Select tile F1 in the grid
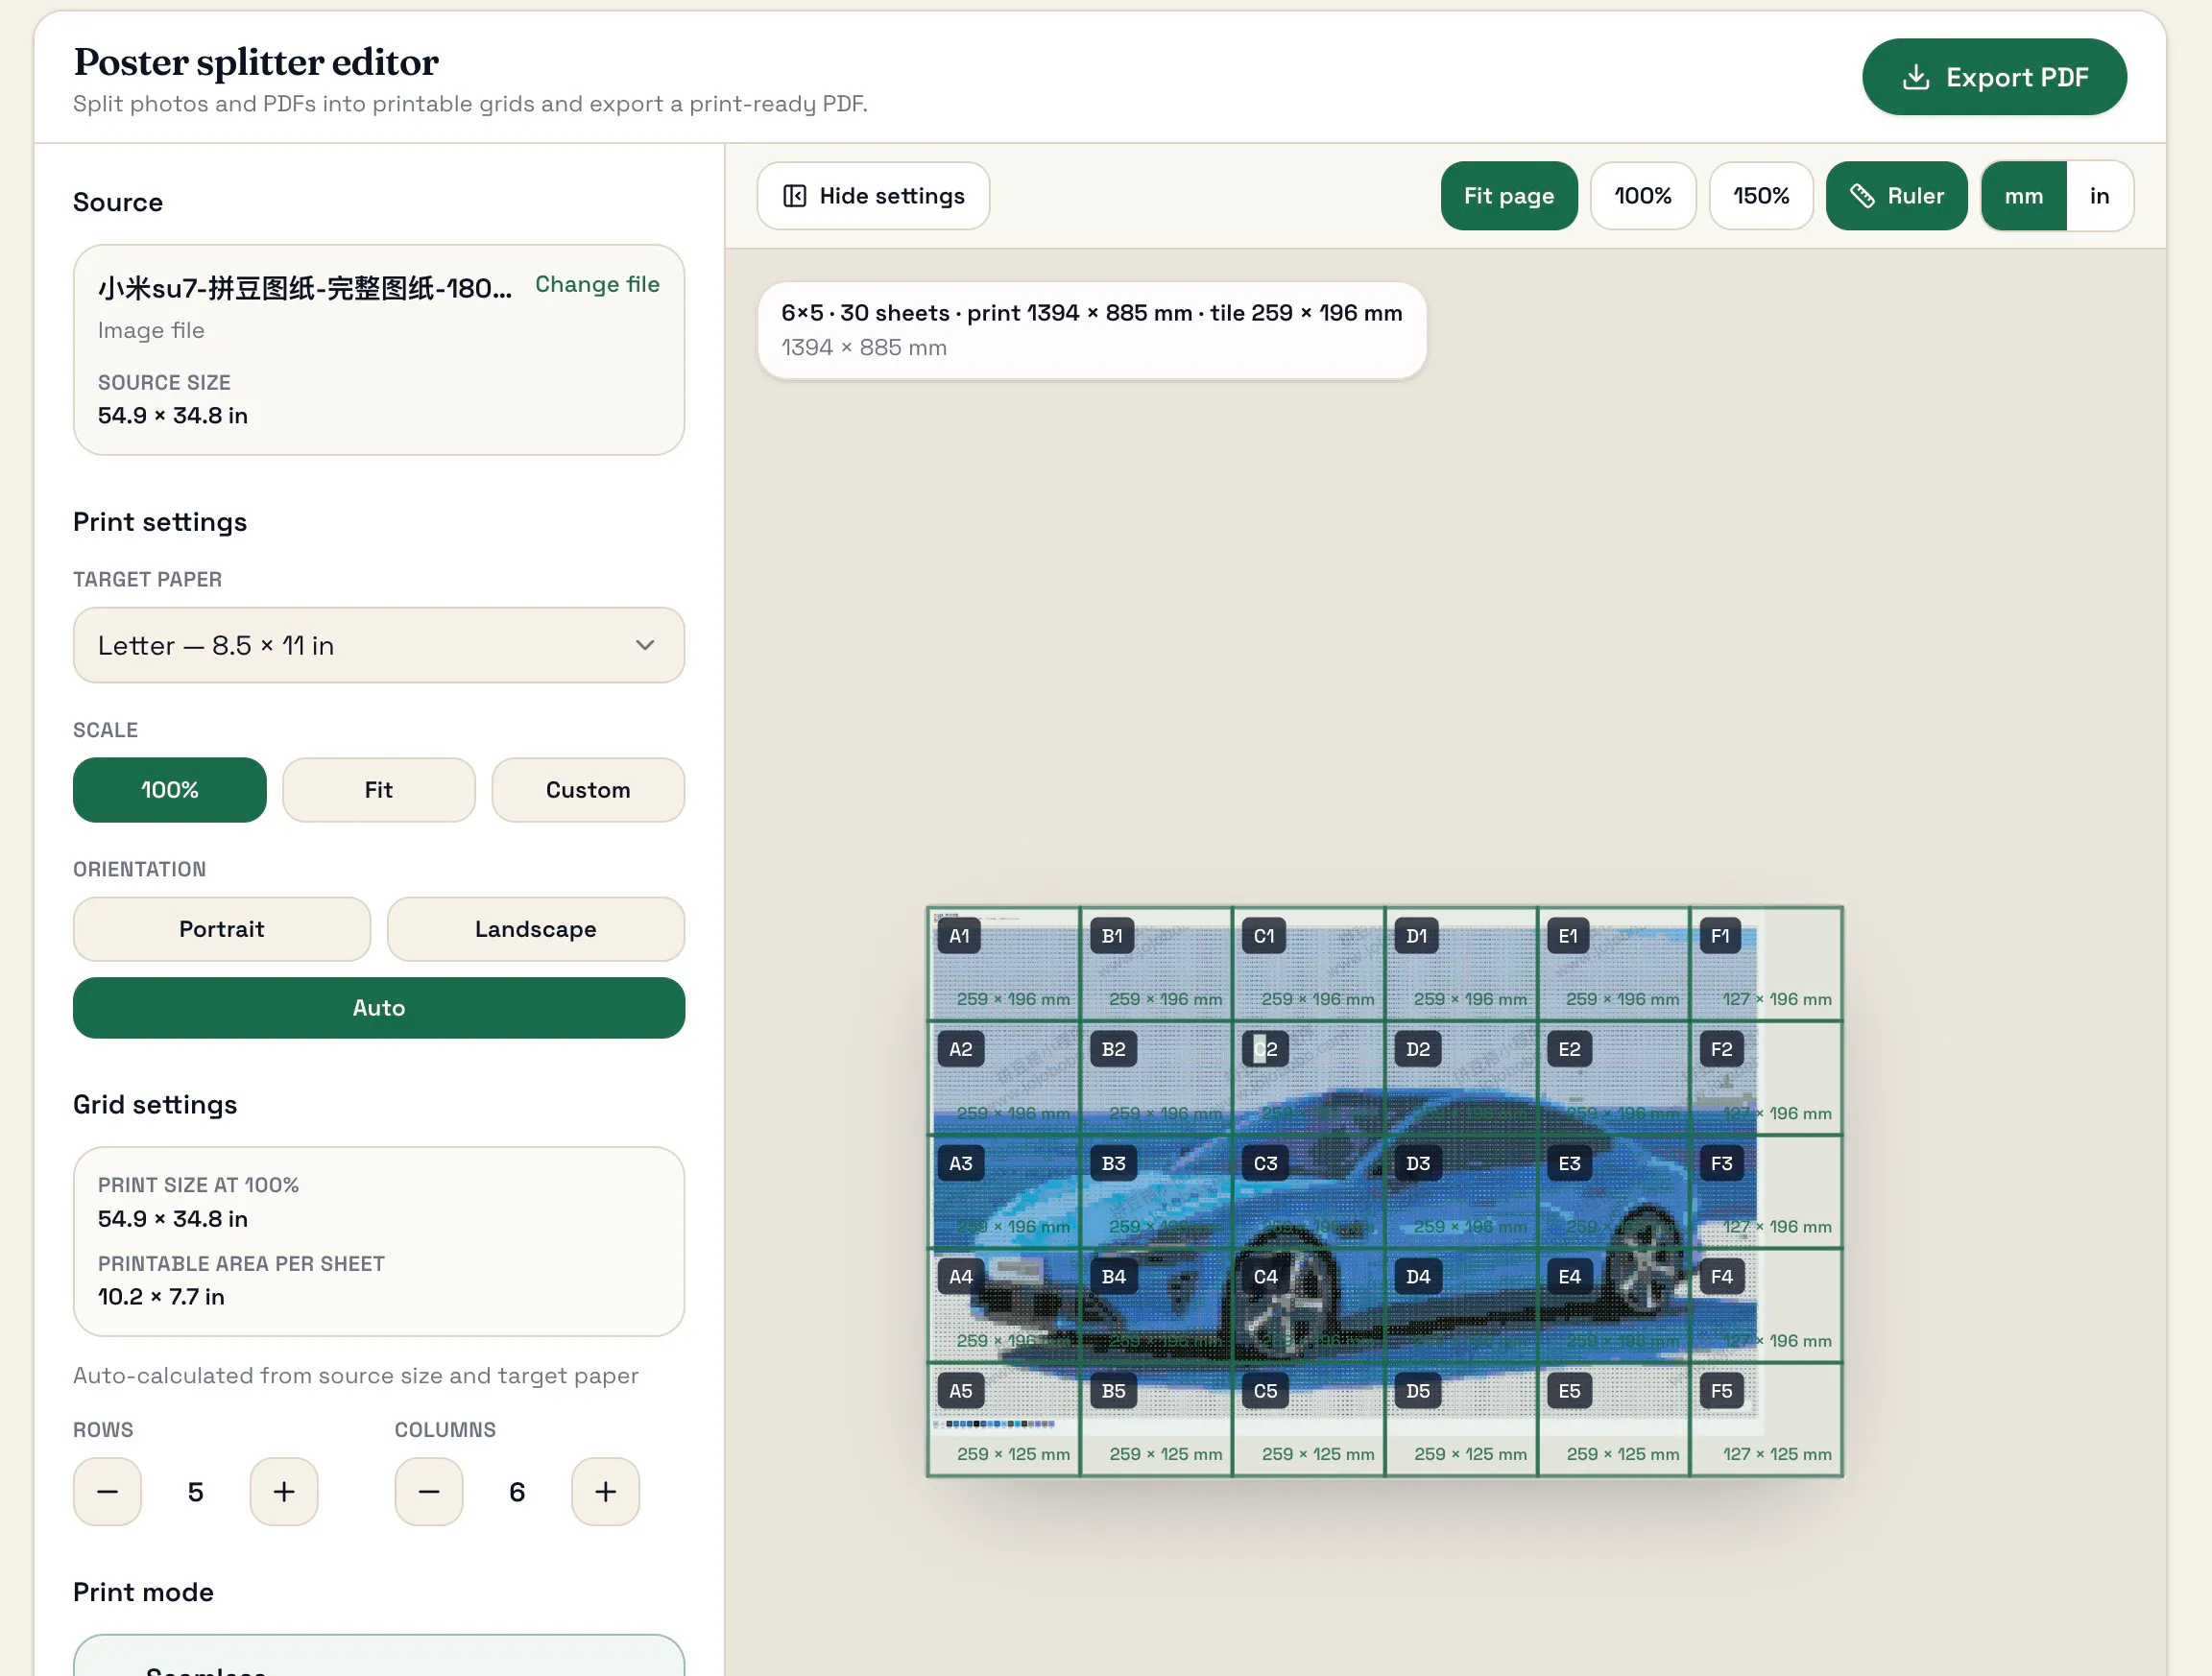This screenshot has height=1676, width=2212. pos(1767,964)
